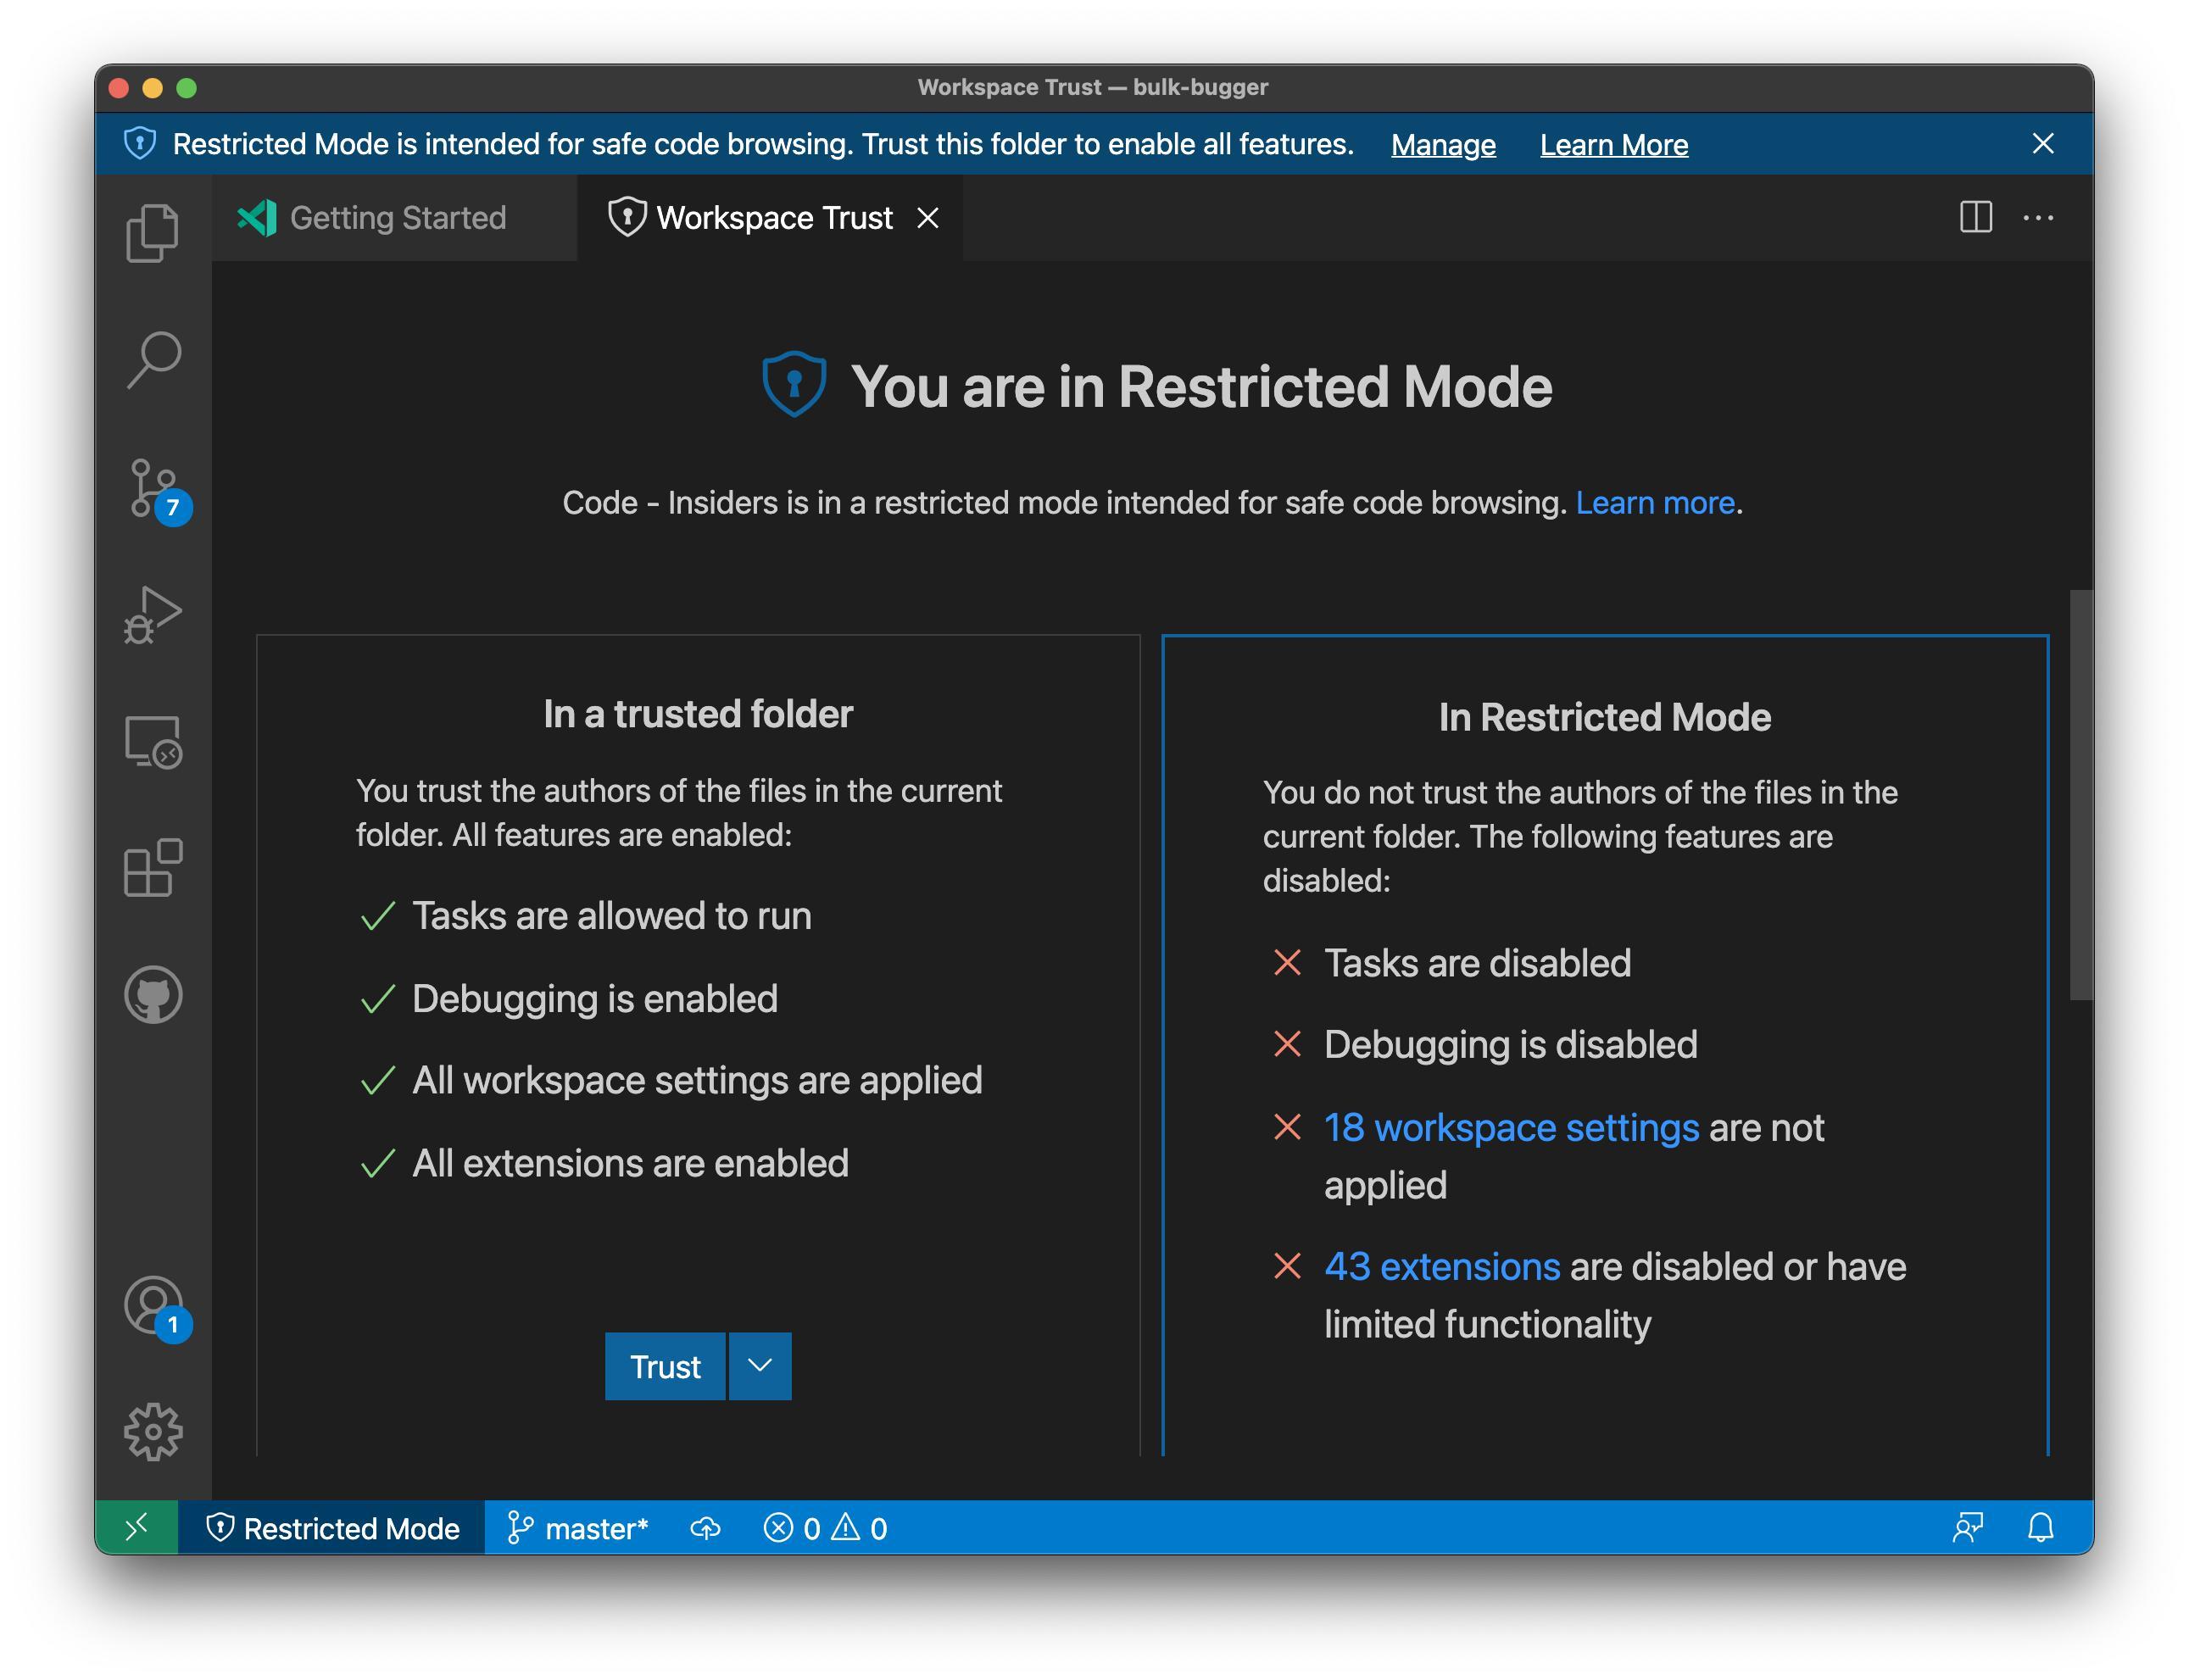Image resolution: width=2189 pixels, height=1680 pixels.
Task: Click Manage link in the banner
Action: pos(1443,145)
